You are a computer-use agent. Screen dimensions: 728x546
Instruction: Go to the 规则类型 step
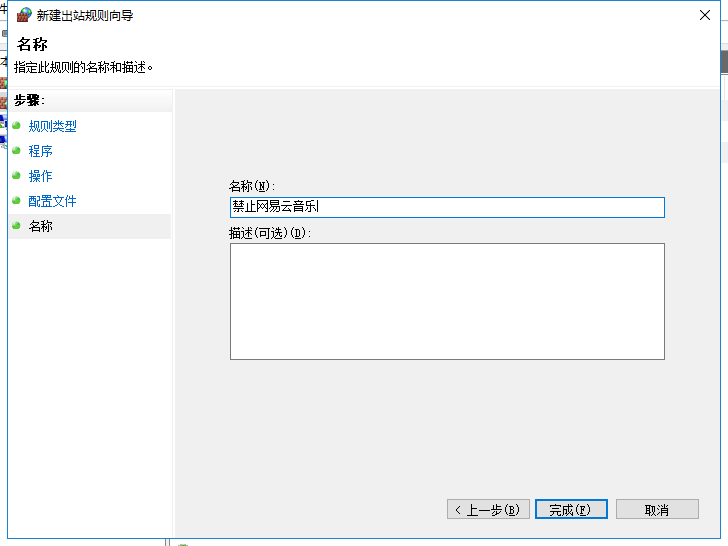[x=52, y=126]
